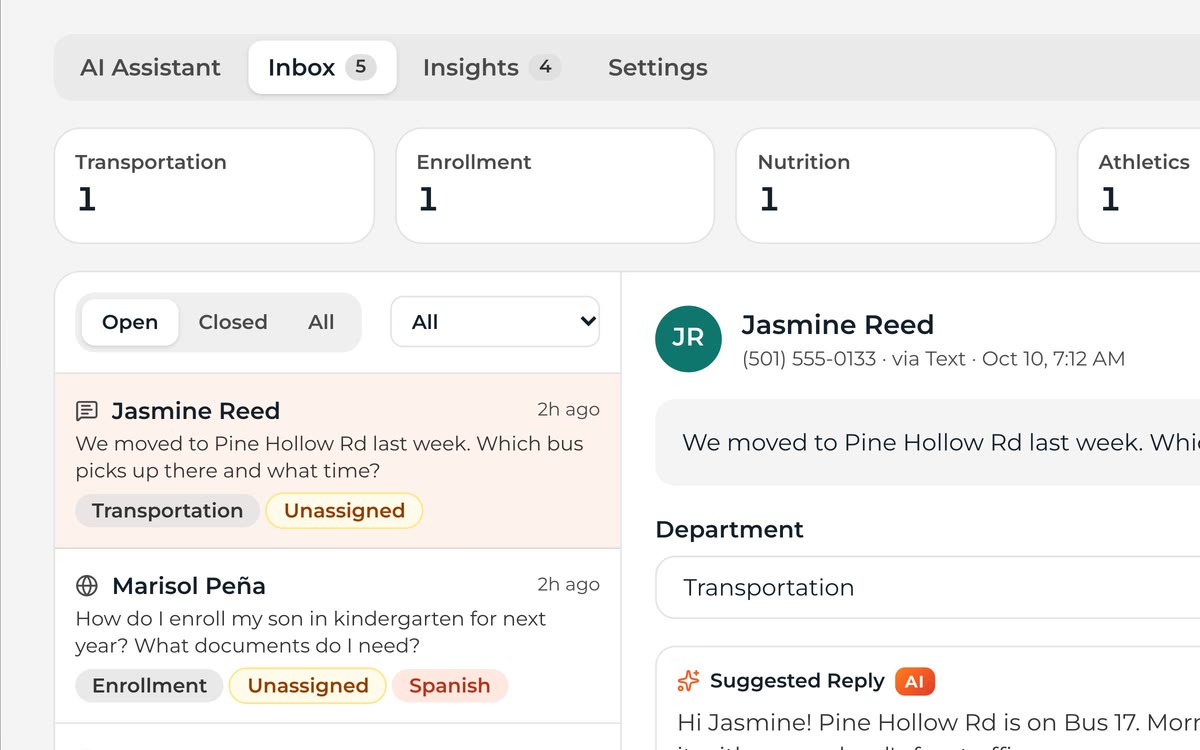Expand the All department filter dropdown
1200x750 pixels.
pos(495,322)
